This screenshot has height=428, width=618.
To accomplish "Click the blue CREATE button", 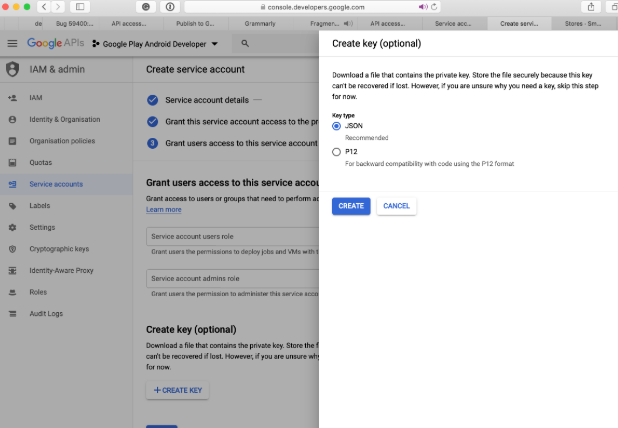I will tap(351, 206).
